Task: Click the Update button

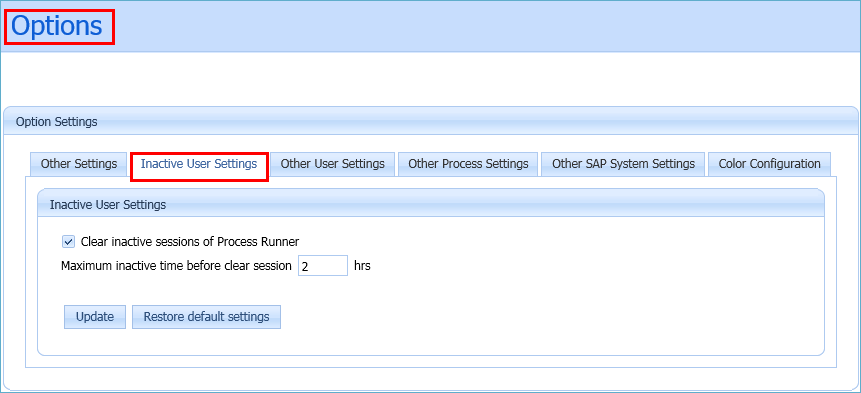Action: click(x=95, y=317)
